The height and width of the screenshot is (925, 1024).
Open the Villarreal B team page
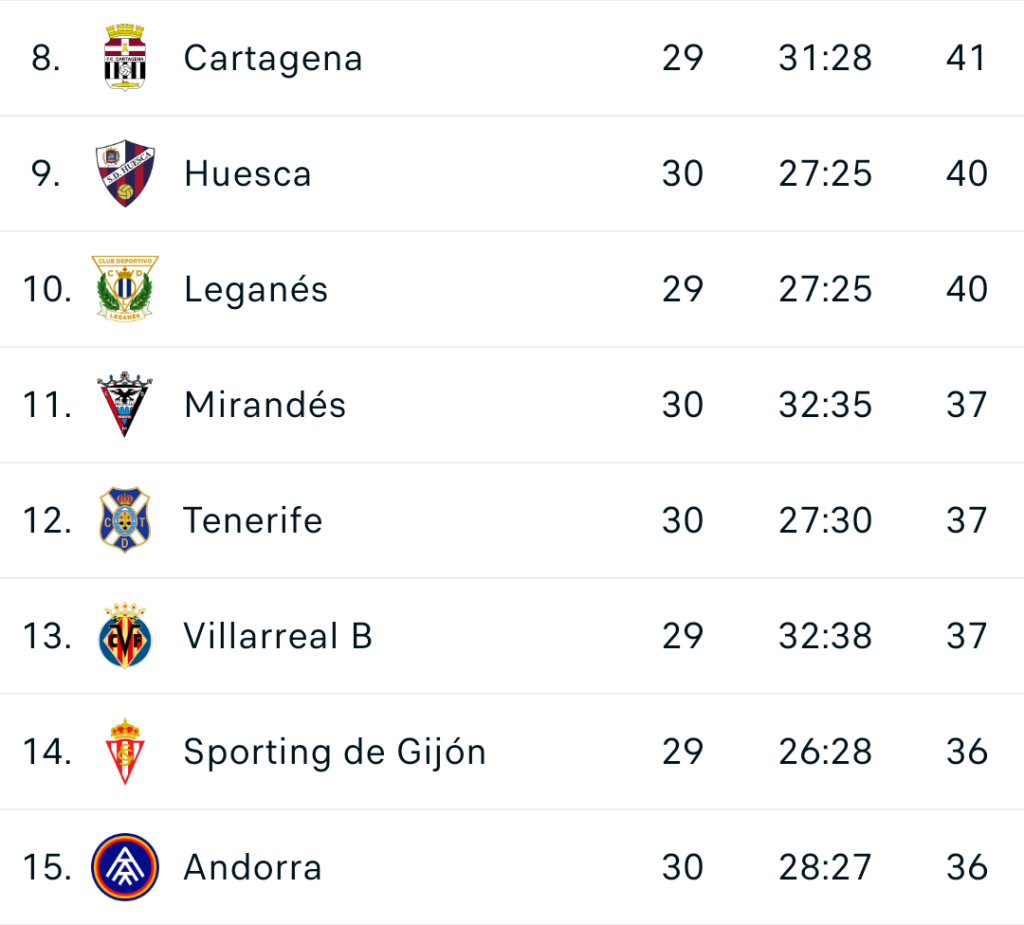coord(278,636)
